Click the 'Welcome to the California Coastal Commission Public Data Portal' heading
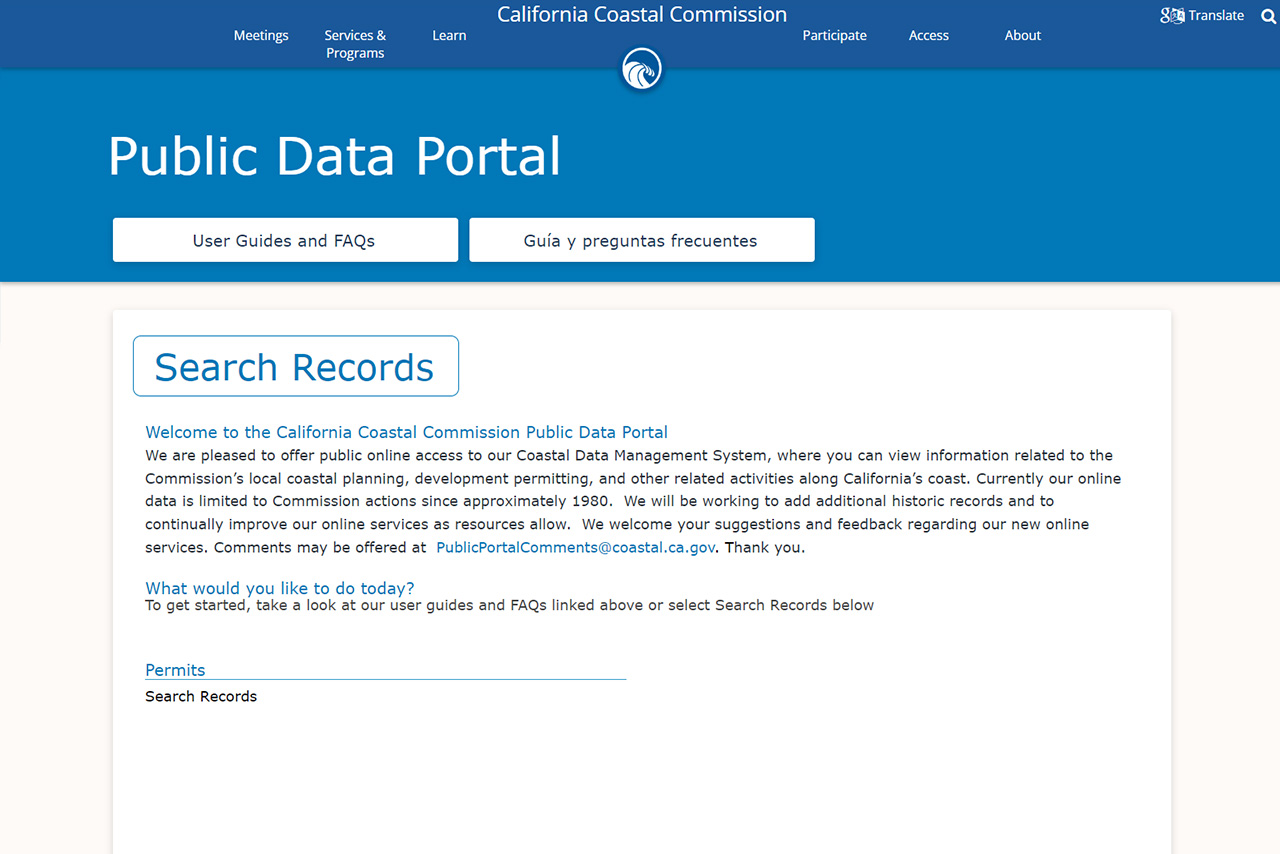Image resolution: width=1280 pixels, height=854 pixels. [x=407, y=432]
